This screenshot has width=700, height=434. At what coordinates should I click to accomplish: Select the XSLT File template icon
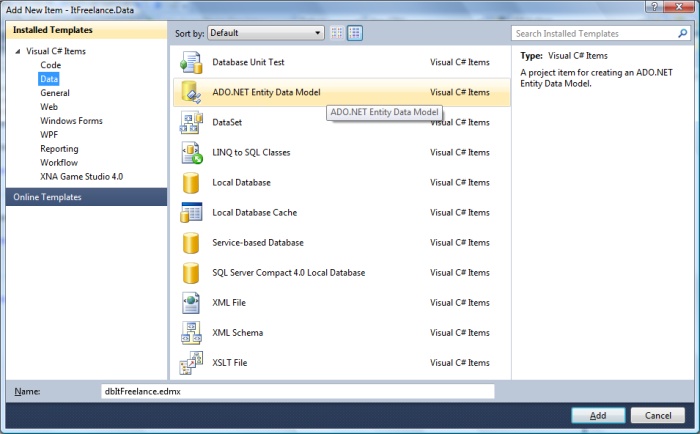point(191,363)
